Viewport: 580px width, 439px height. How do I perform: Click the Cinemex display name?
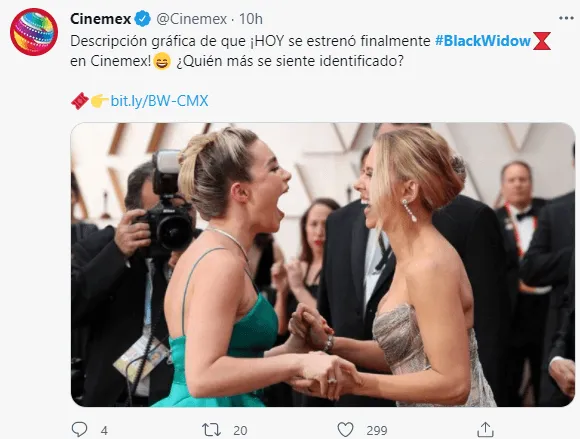[x=100, y=19]
